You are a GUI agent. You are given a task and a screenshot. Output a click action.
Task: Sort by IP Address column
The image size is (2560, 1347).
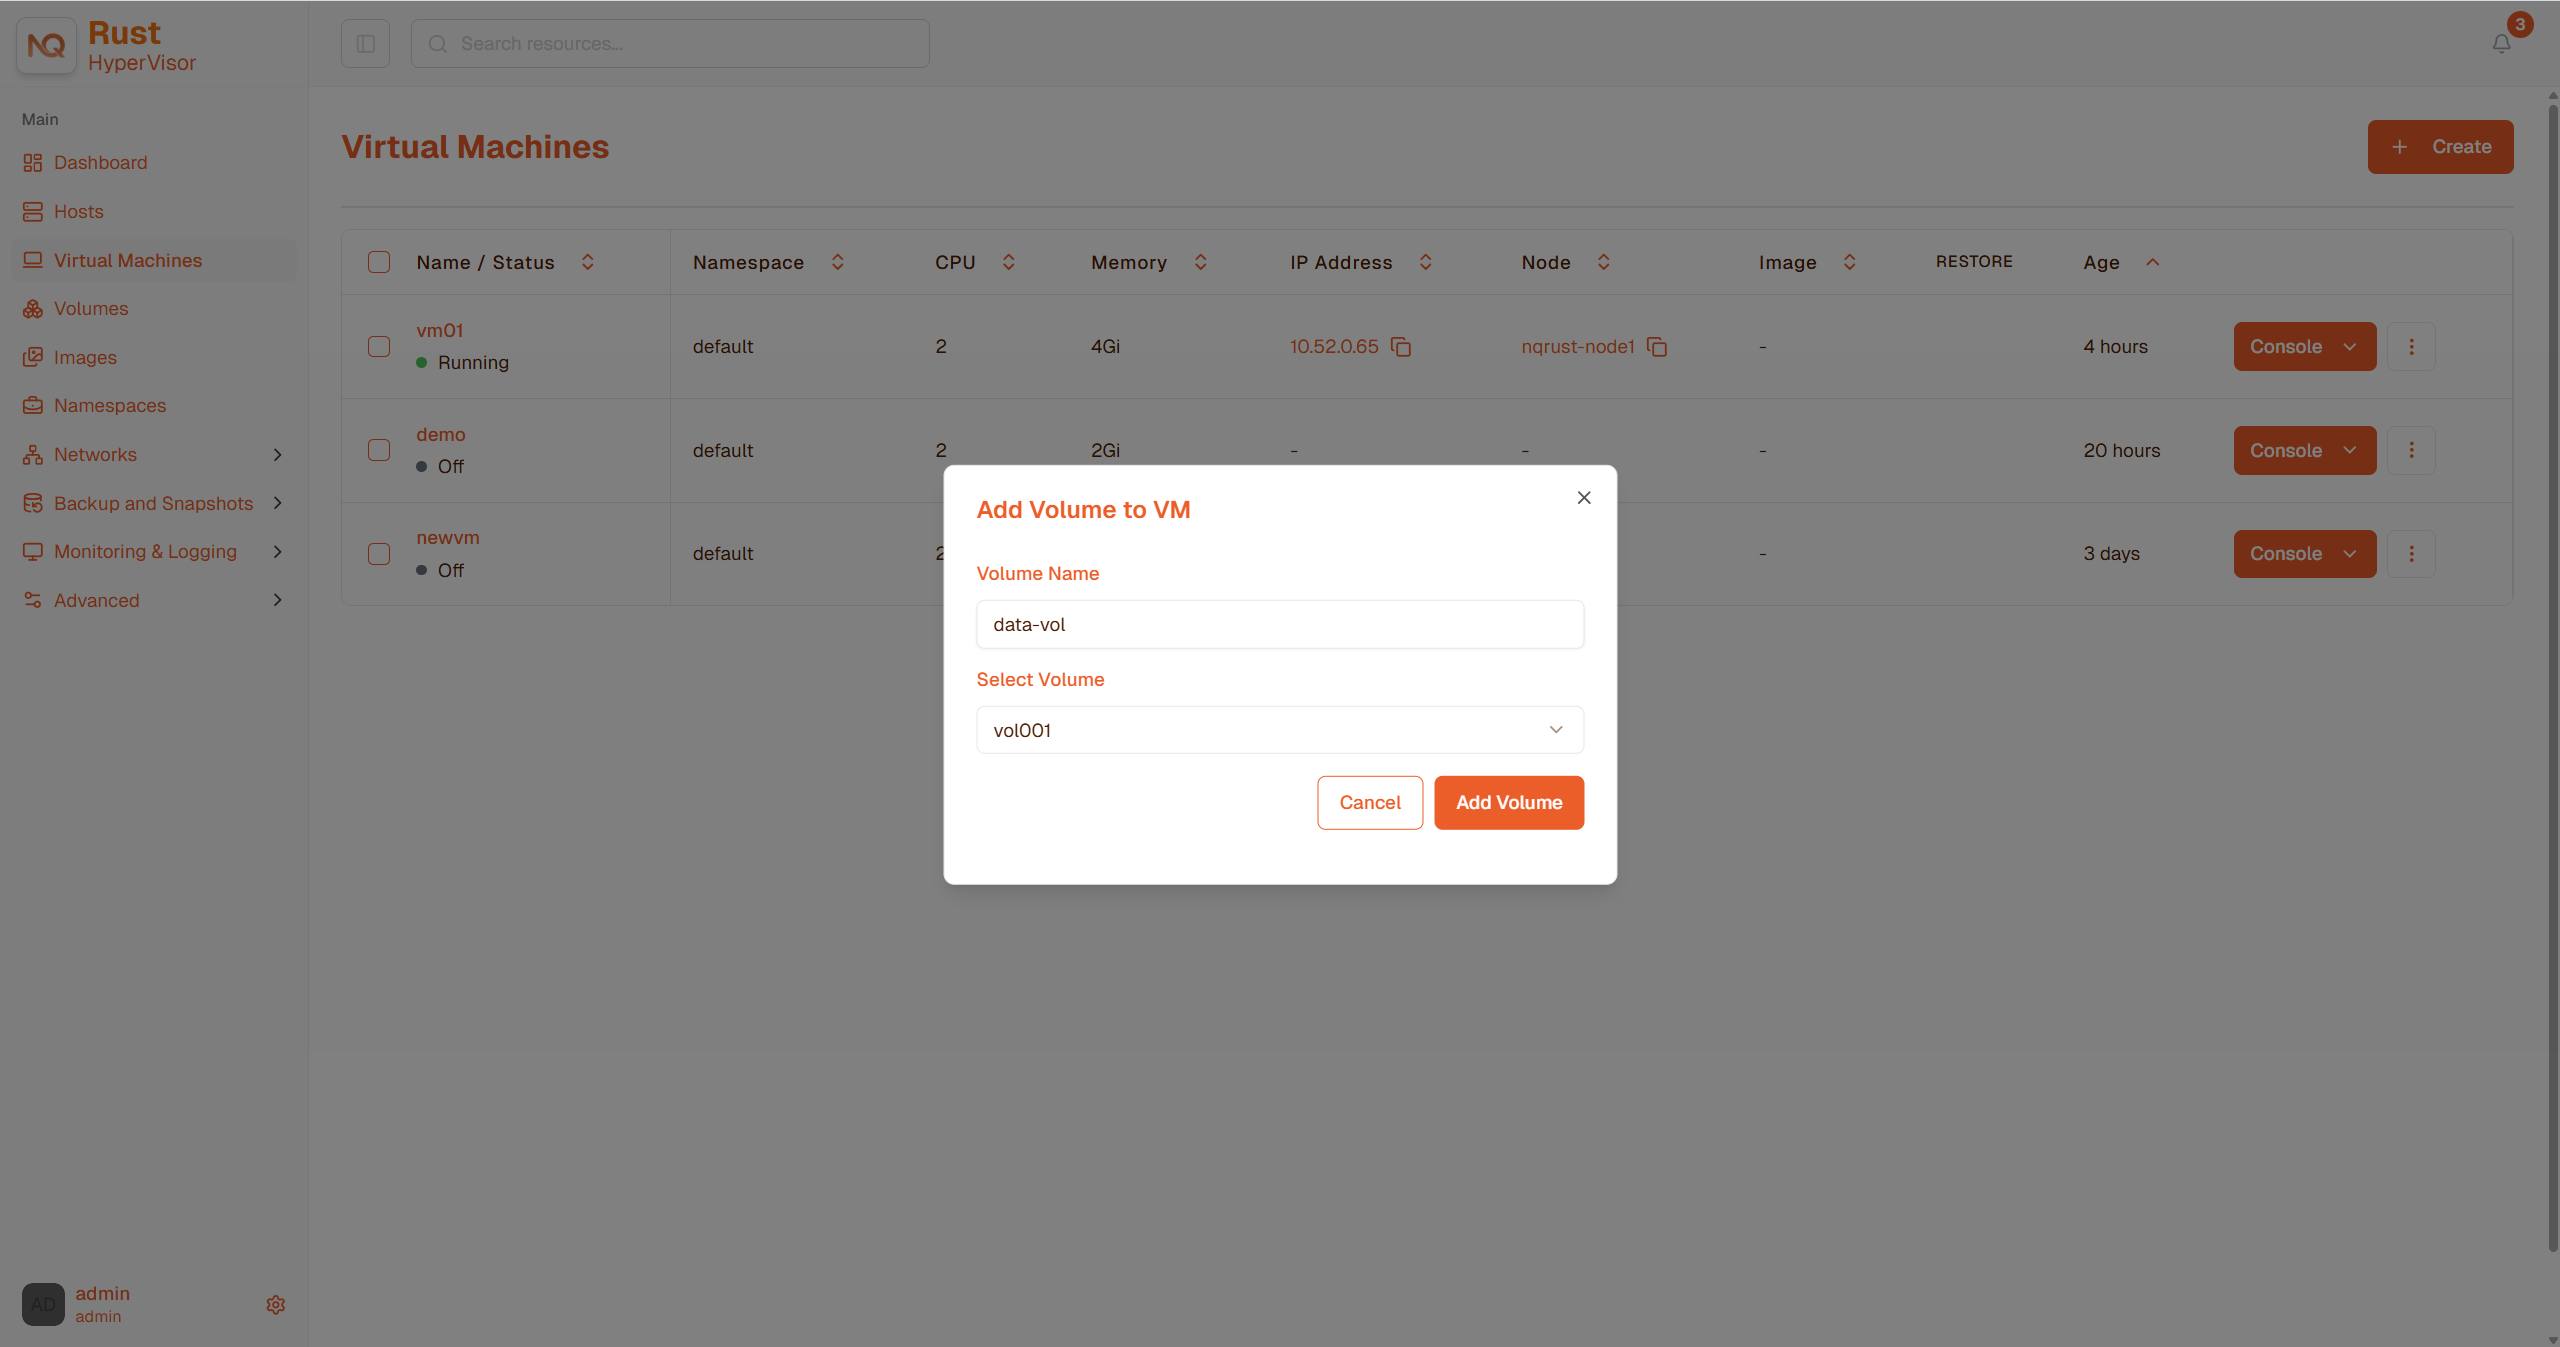(1426, 262)
